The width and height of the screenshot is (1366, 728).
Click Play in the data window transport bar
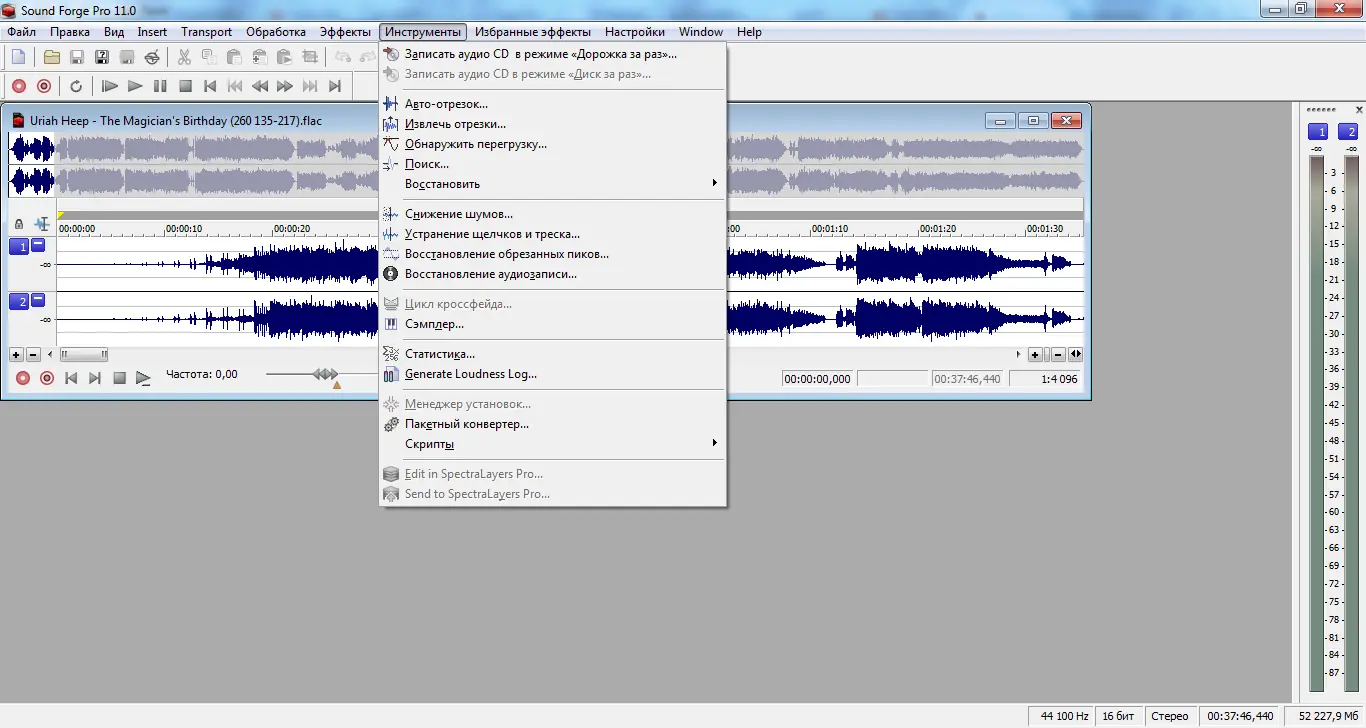[x=143, y=378]
